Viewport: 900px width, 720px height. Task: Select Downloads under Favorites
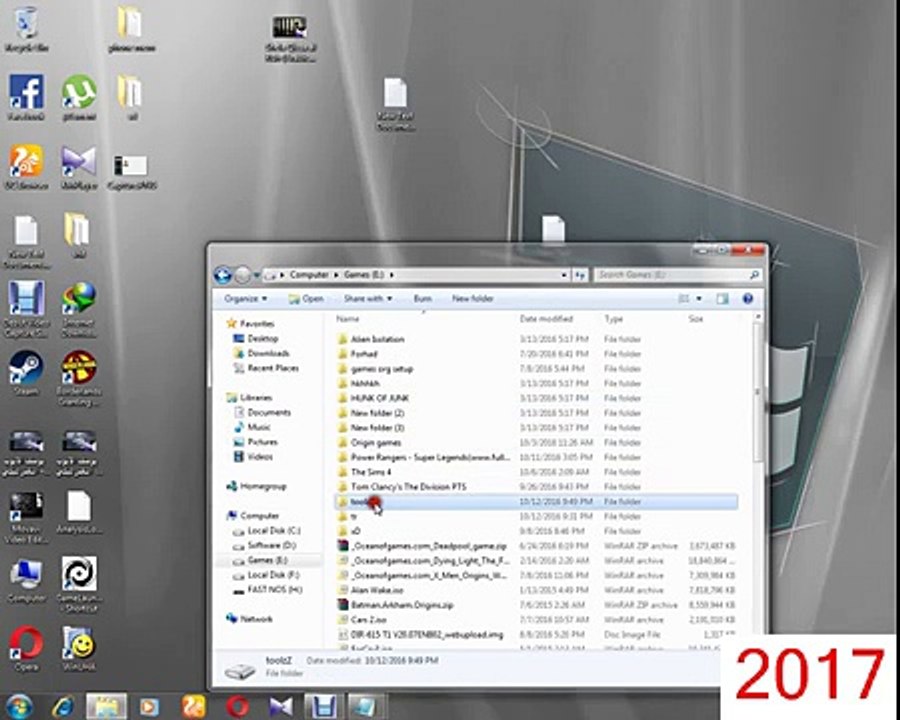pos(262,353)
